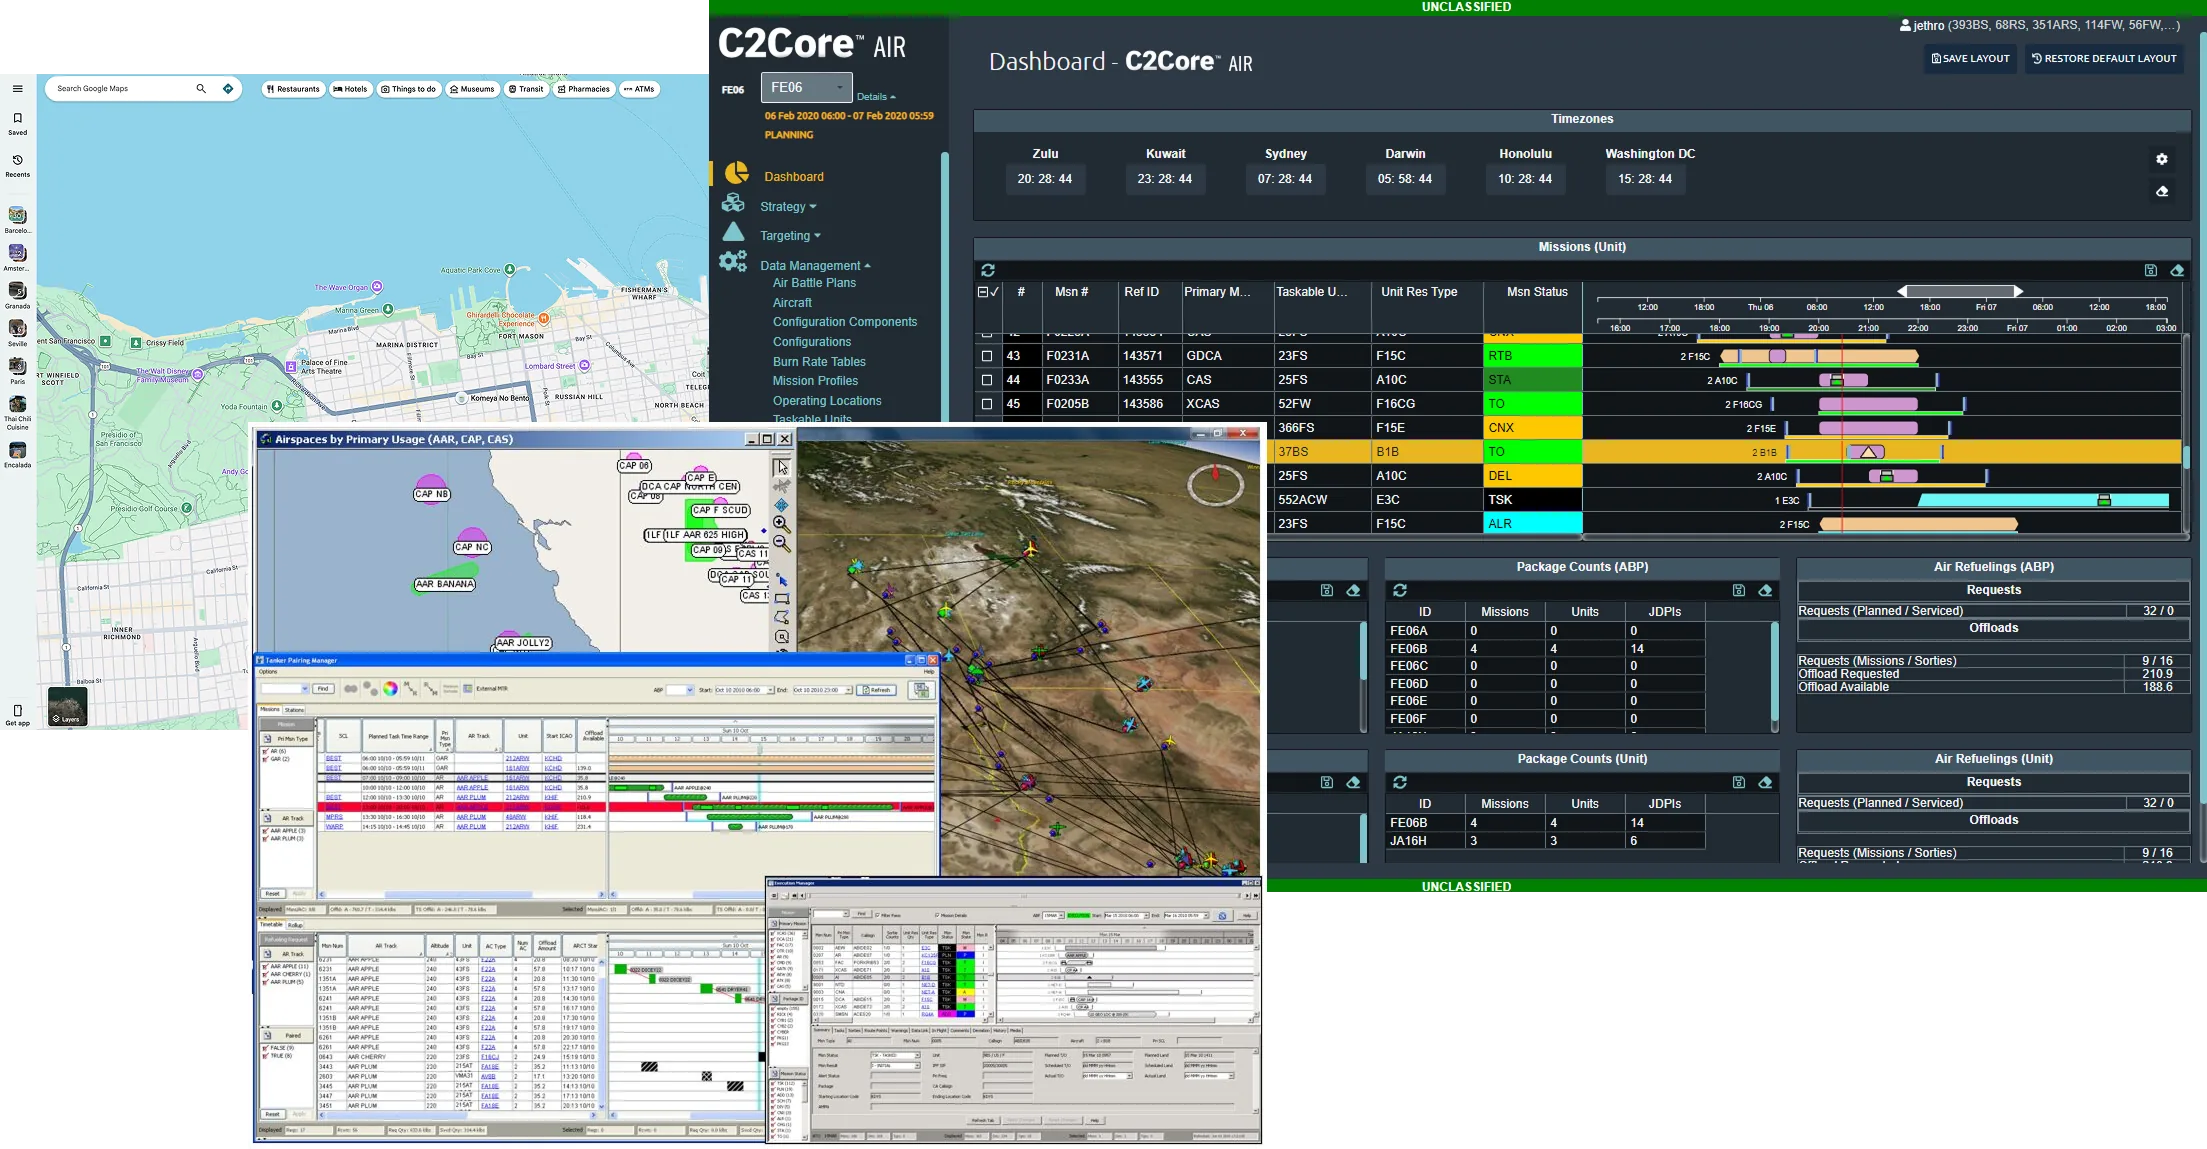Click the timeline range slider right arrow
The width and height of the screenshot is (2207, 1149).
(2018, 291)
